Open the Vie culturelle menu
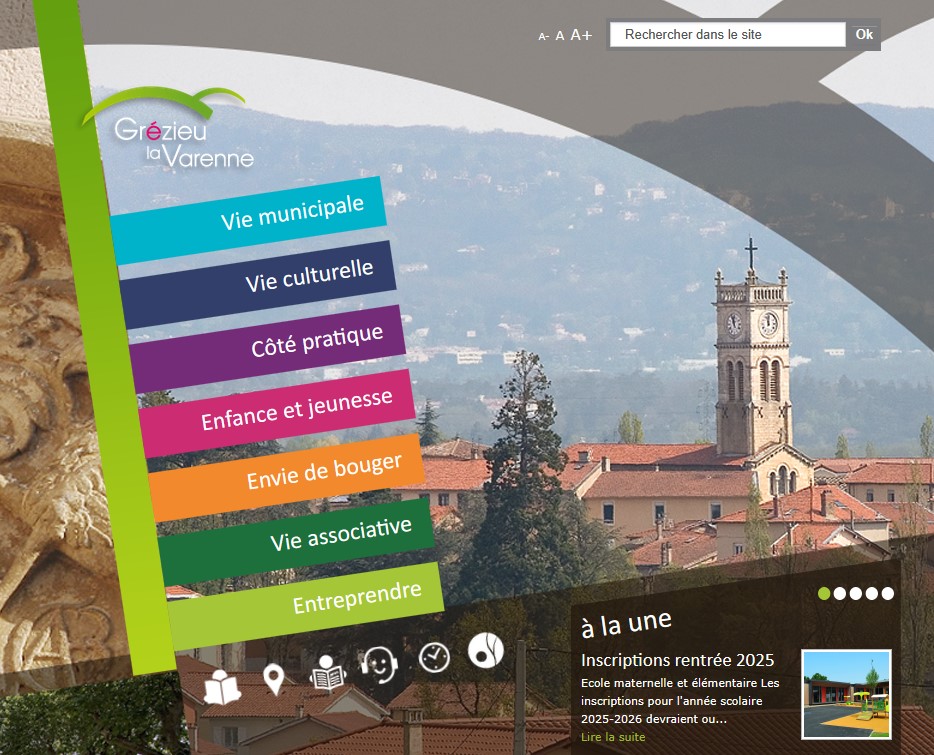Image resolution: width=934 pixels, height=755 pixels. click(x=258, y=284)
